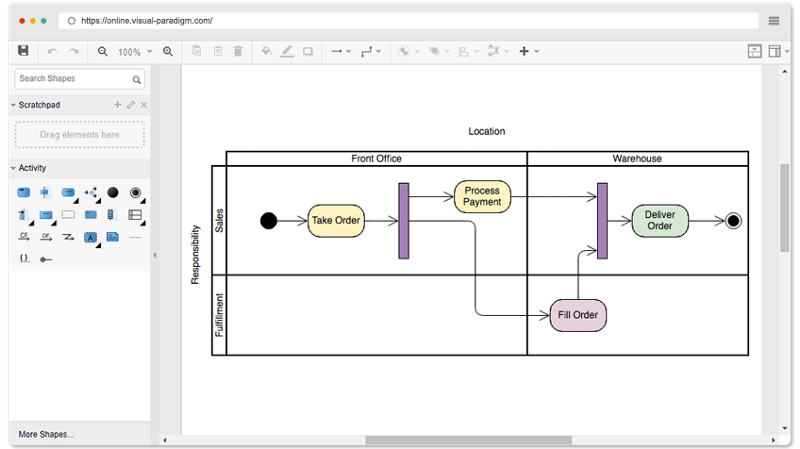Add a new item to Scratchpad with plus icon
Image resolution: width=800 pixels, height=449 pixels.
point(117,105)
